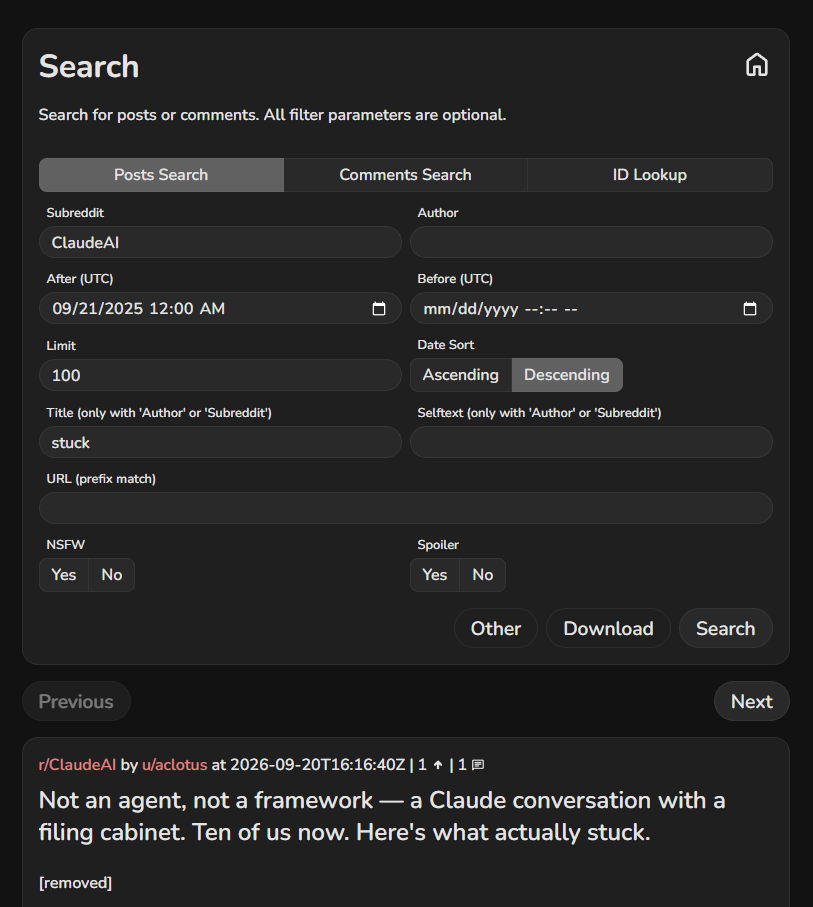Click the Subreddit field containing ClaudeAI
This screenshot has height=907, width=813.
[220, 242]
